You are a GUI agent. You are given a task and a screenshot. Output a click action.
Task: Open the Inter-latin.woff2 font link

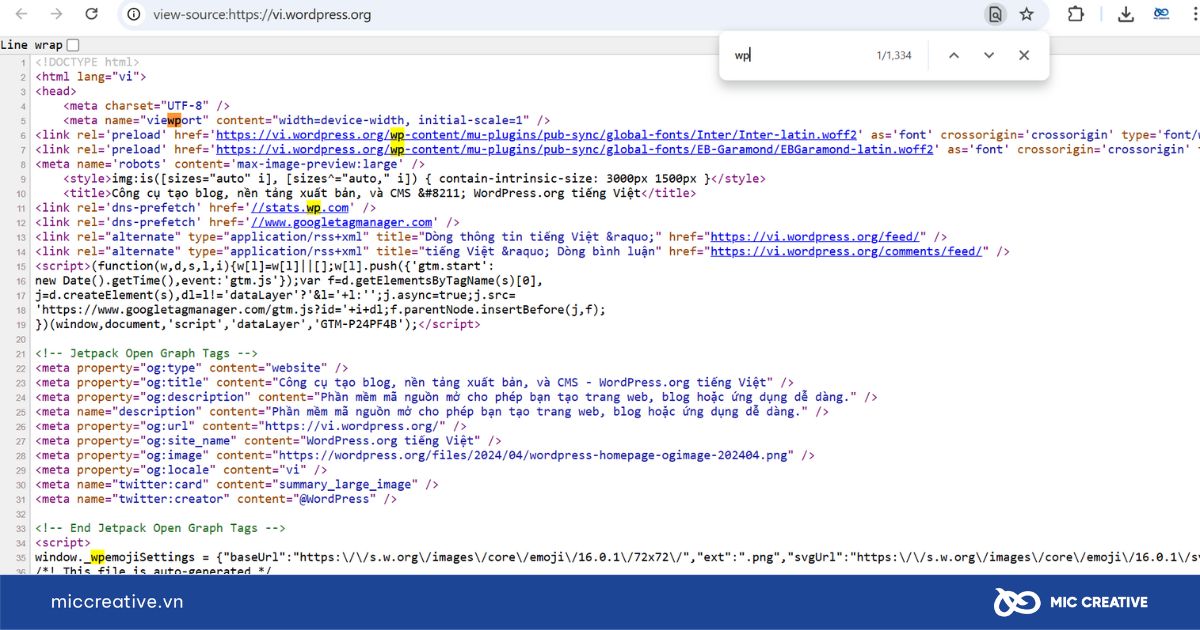[x=537, y=135]
